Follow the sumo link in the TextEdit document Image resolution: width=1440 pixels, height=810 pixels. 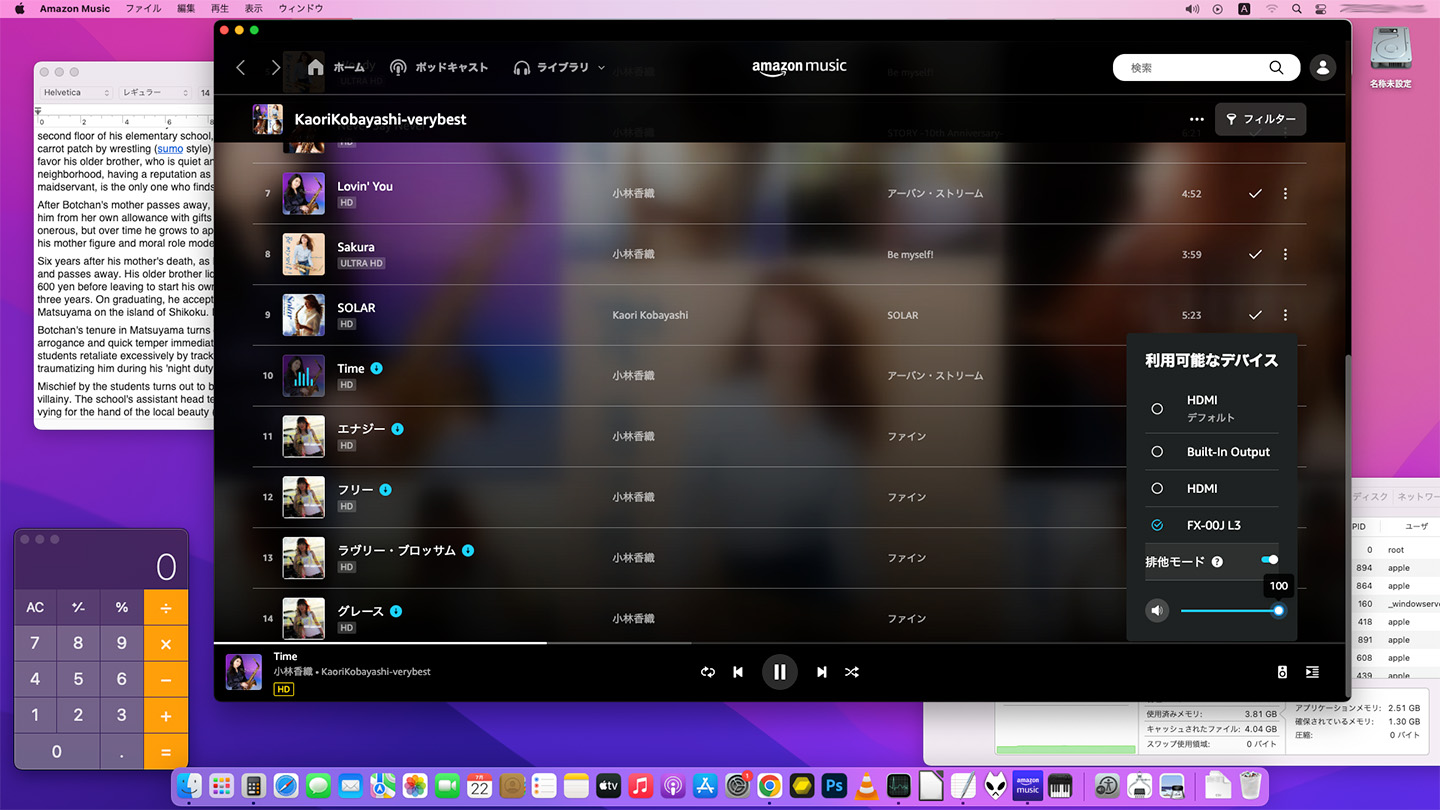coord(170,149)
